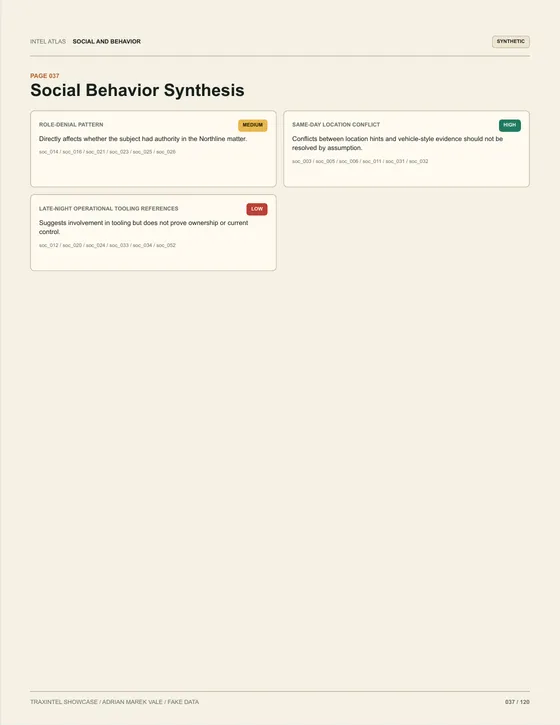Open the SAME-DAY LOCATION CONFLICT card heading

pyautogui.click(x=336, y=125)
